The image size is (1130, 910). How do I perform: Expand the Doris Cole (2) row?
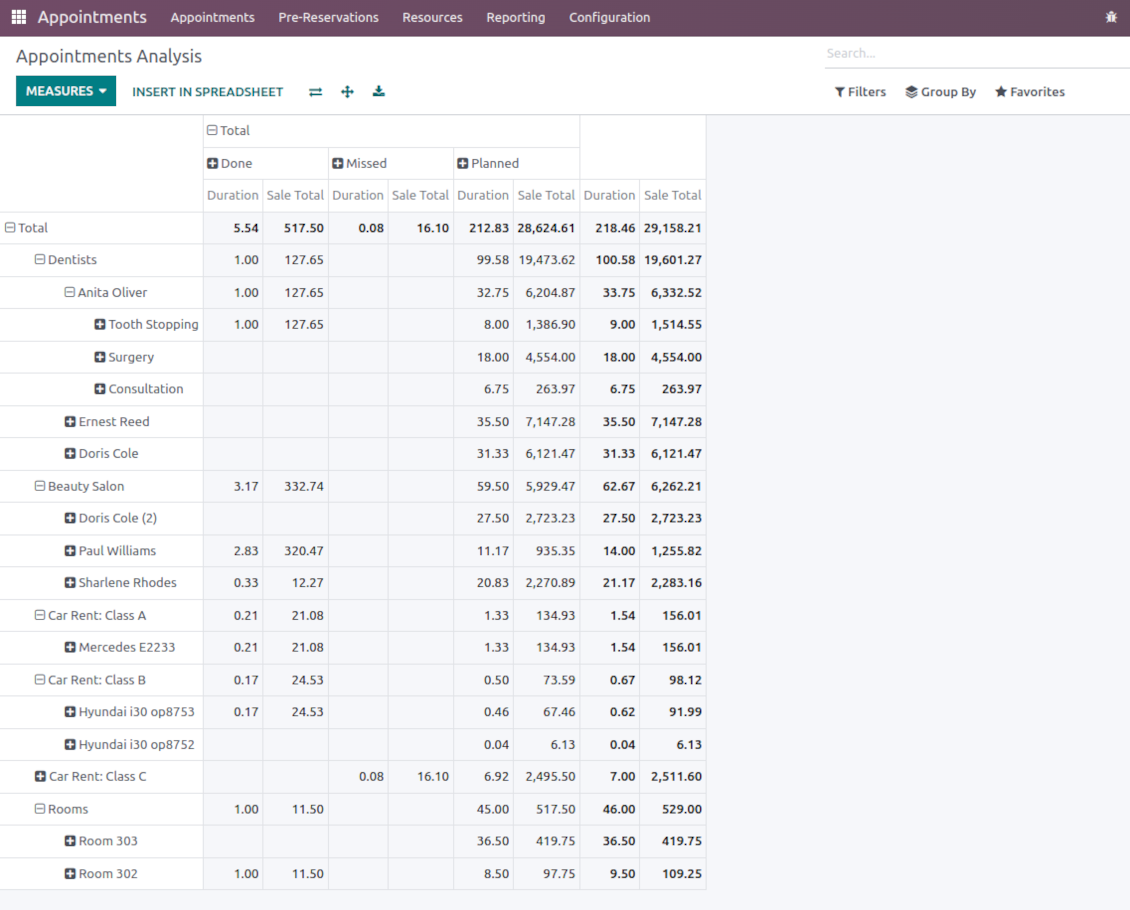[111, 518]
